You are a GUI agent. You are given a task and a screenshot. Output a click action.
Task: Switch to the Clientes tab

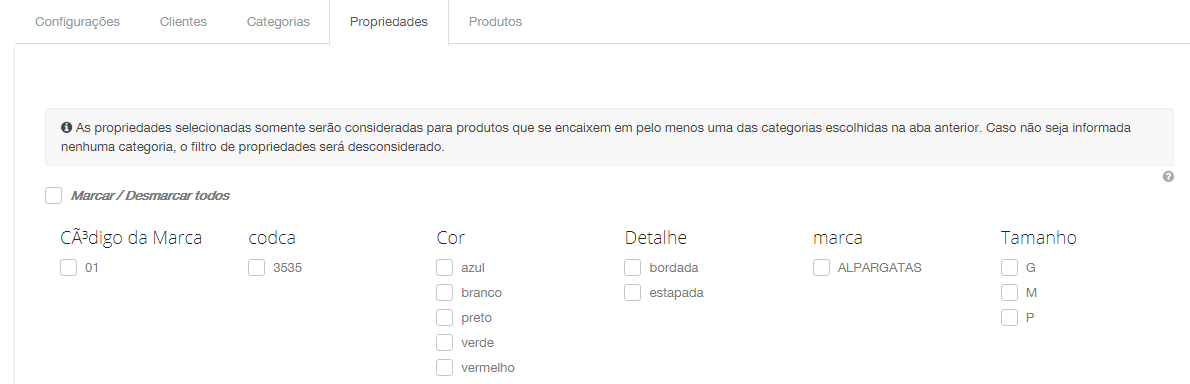[x=184, y=22]
